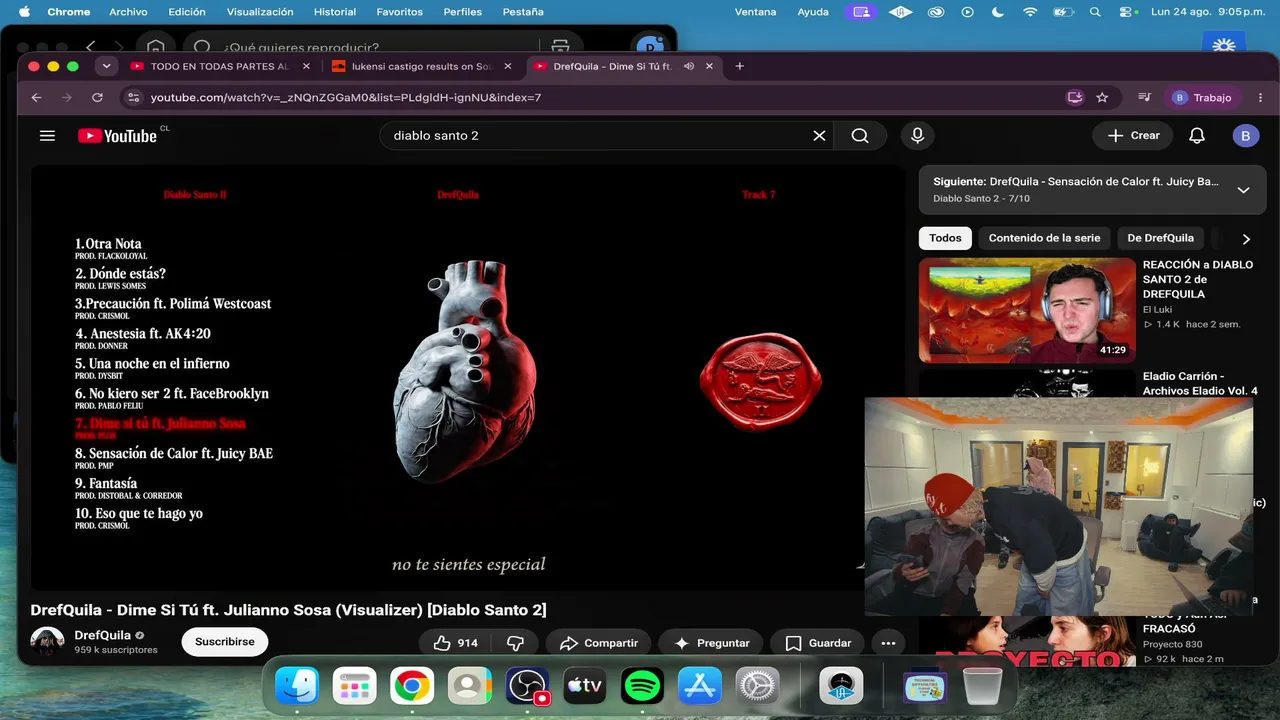Open the Historial menu

[335, 12]
